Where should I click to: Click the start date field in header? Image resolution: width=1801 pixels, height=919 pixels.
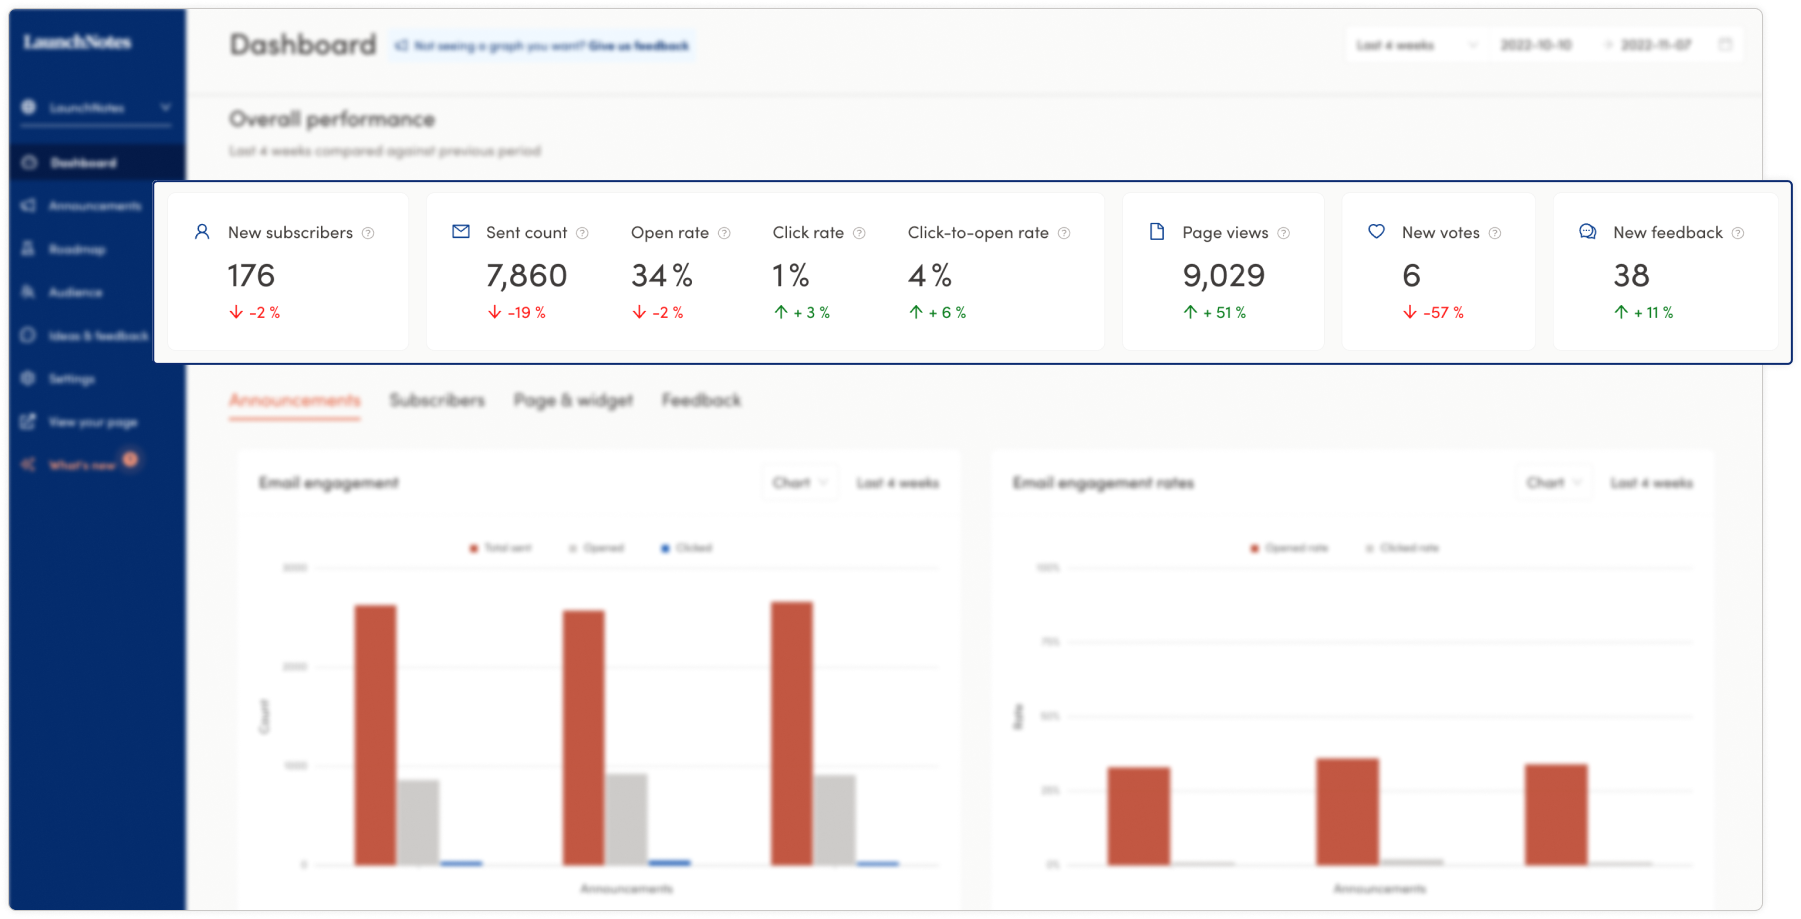(1536, 45)
